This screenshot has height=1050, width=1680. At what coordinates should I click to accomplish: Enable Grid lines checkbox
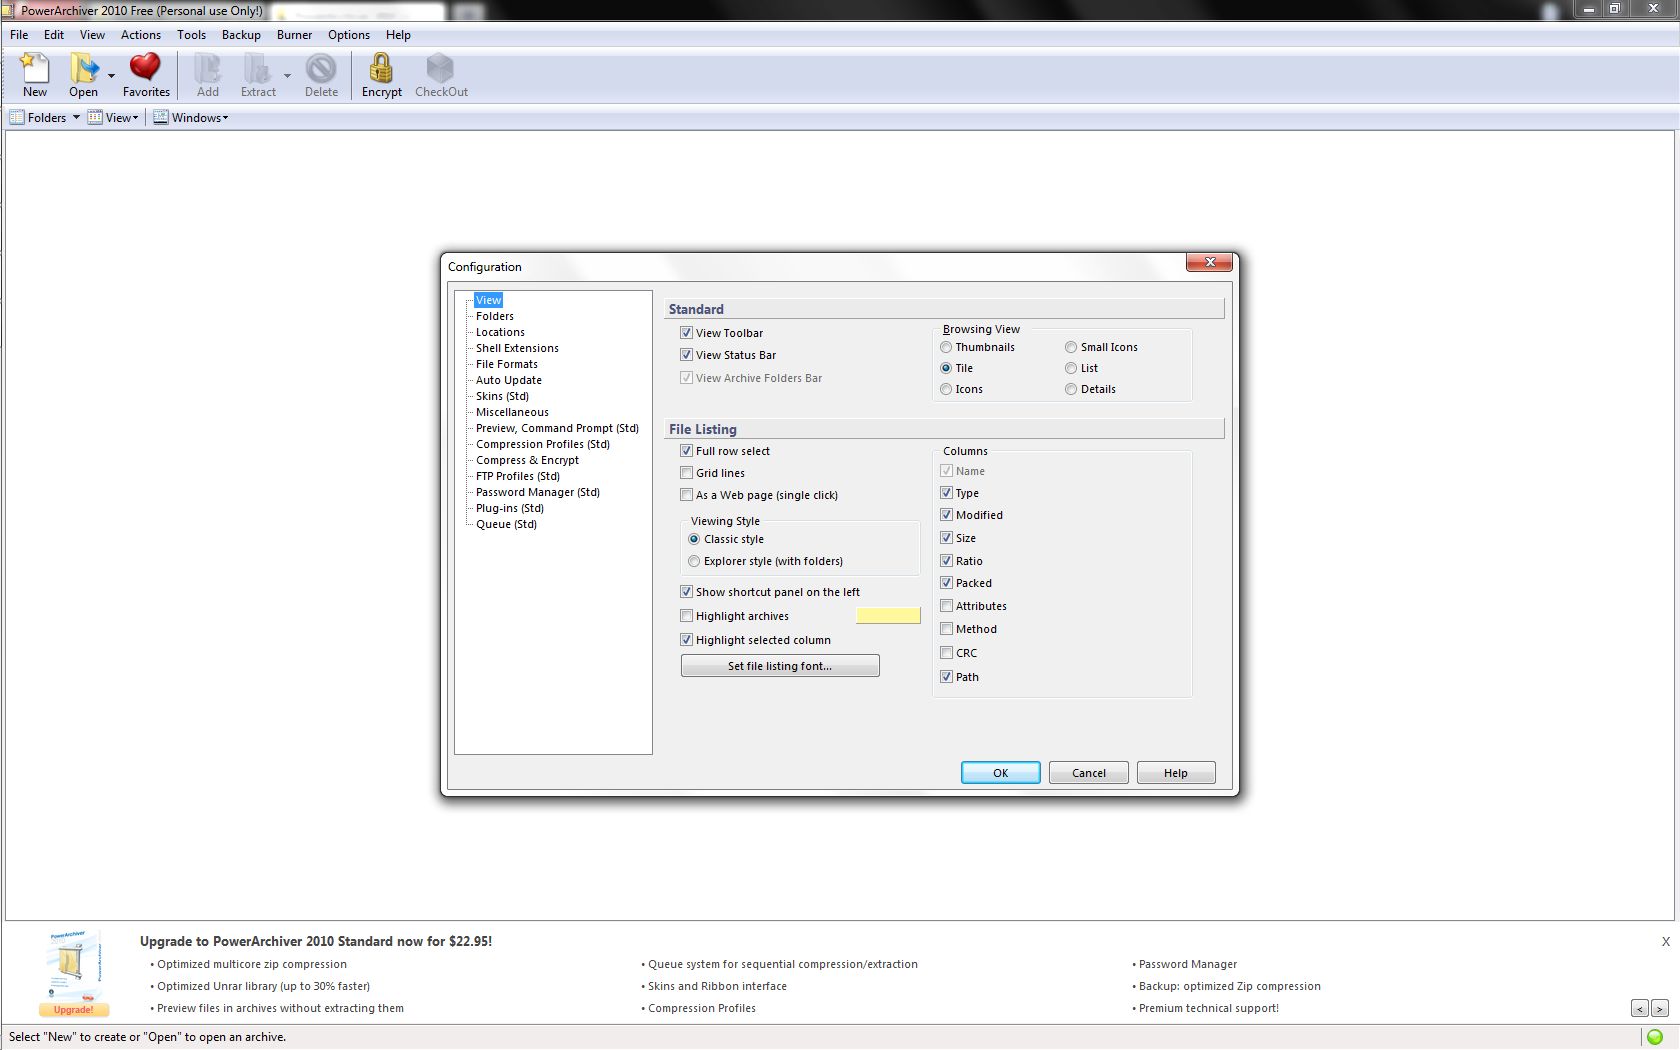(x=686, y=473)
